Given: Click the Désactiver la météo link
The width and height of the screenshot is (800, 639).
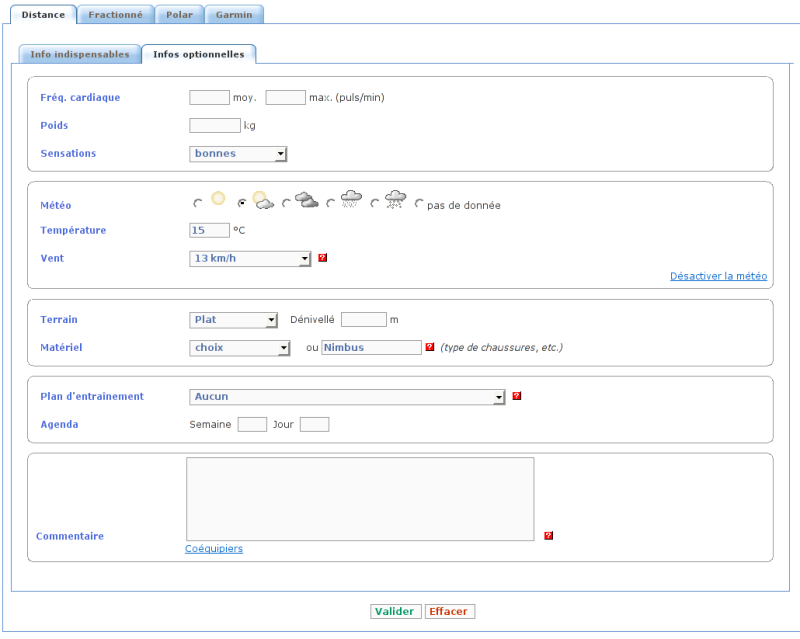Looking at the screenshot, I should click(718, 276).
